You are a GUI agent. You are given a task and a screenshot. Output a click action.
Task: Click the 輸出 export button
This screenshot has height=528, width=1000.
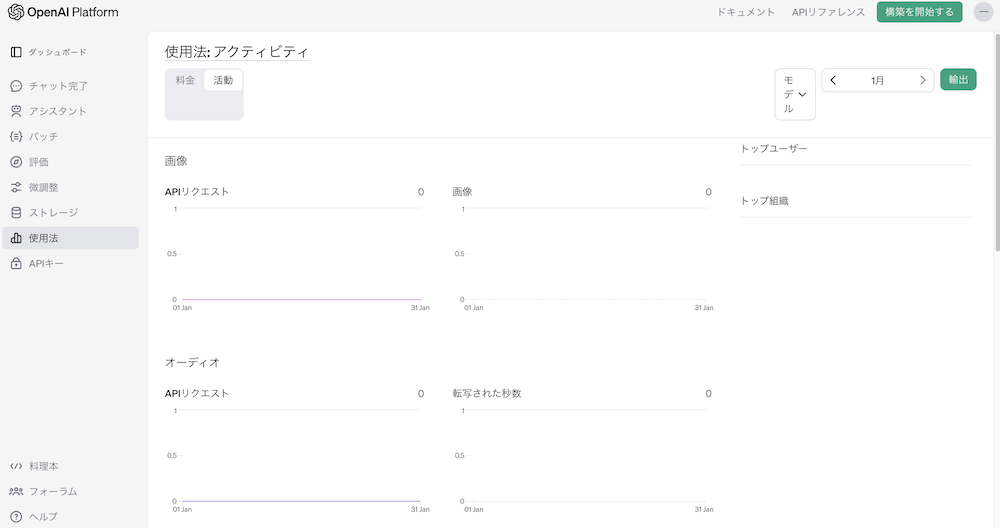pyautogui.click(x=958, y=80)
